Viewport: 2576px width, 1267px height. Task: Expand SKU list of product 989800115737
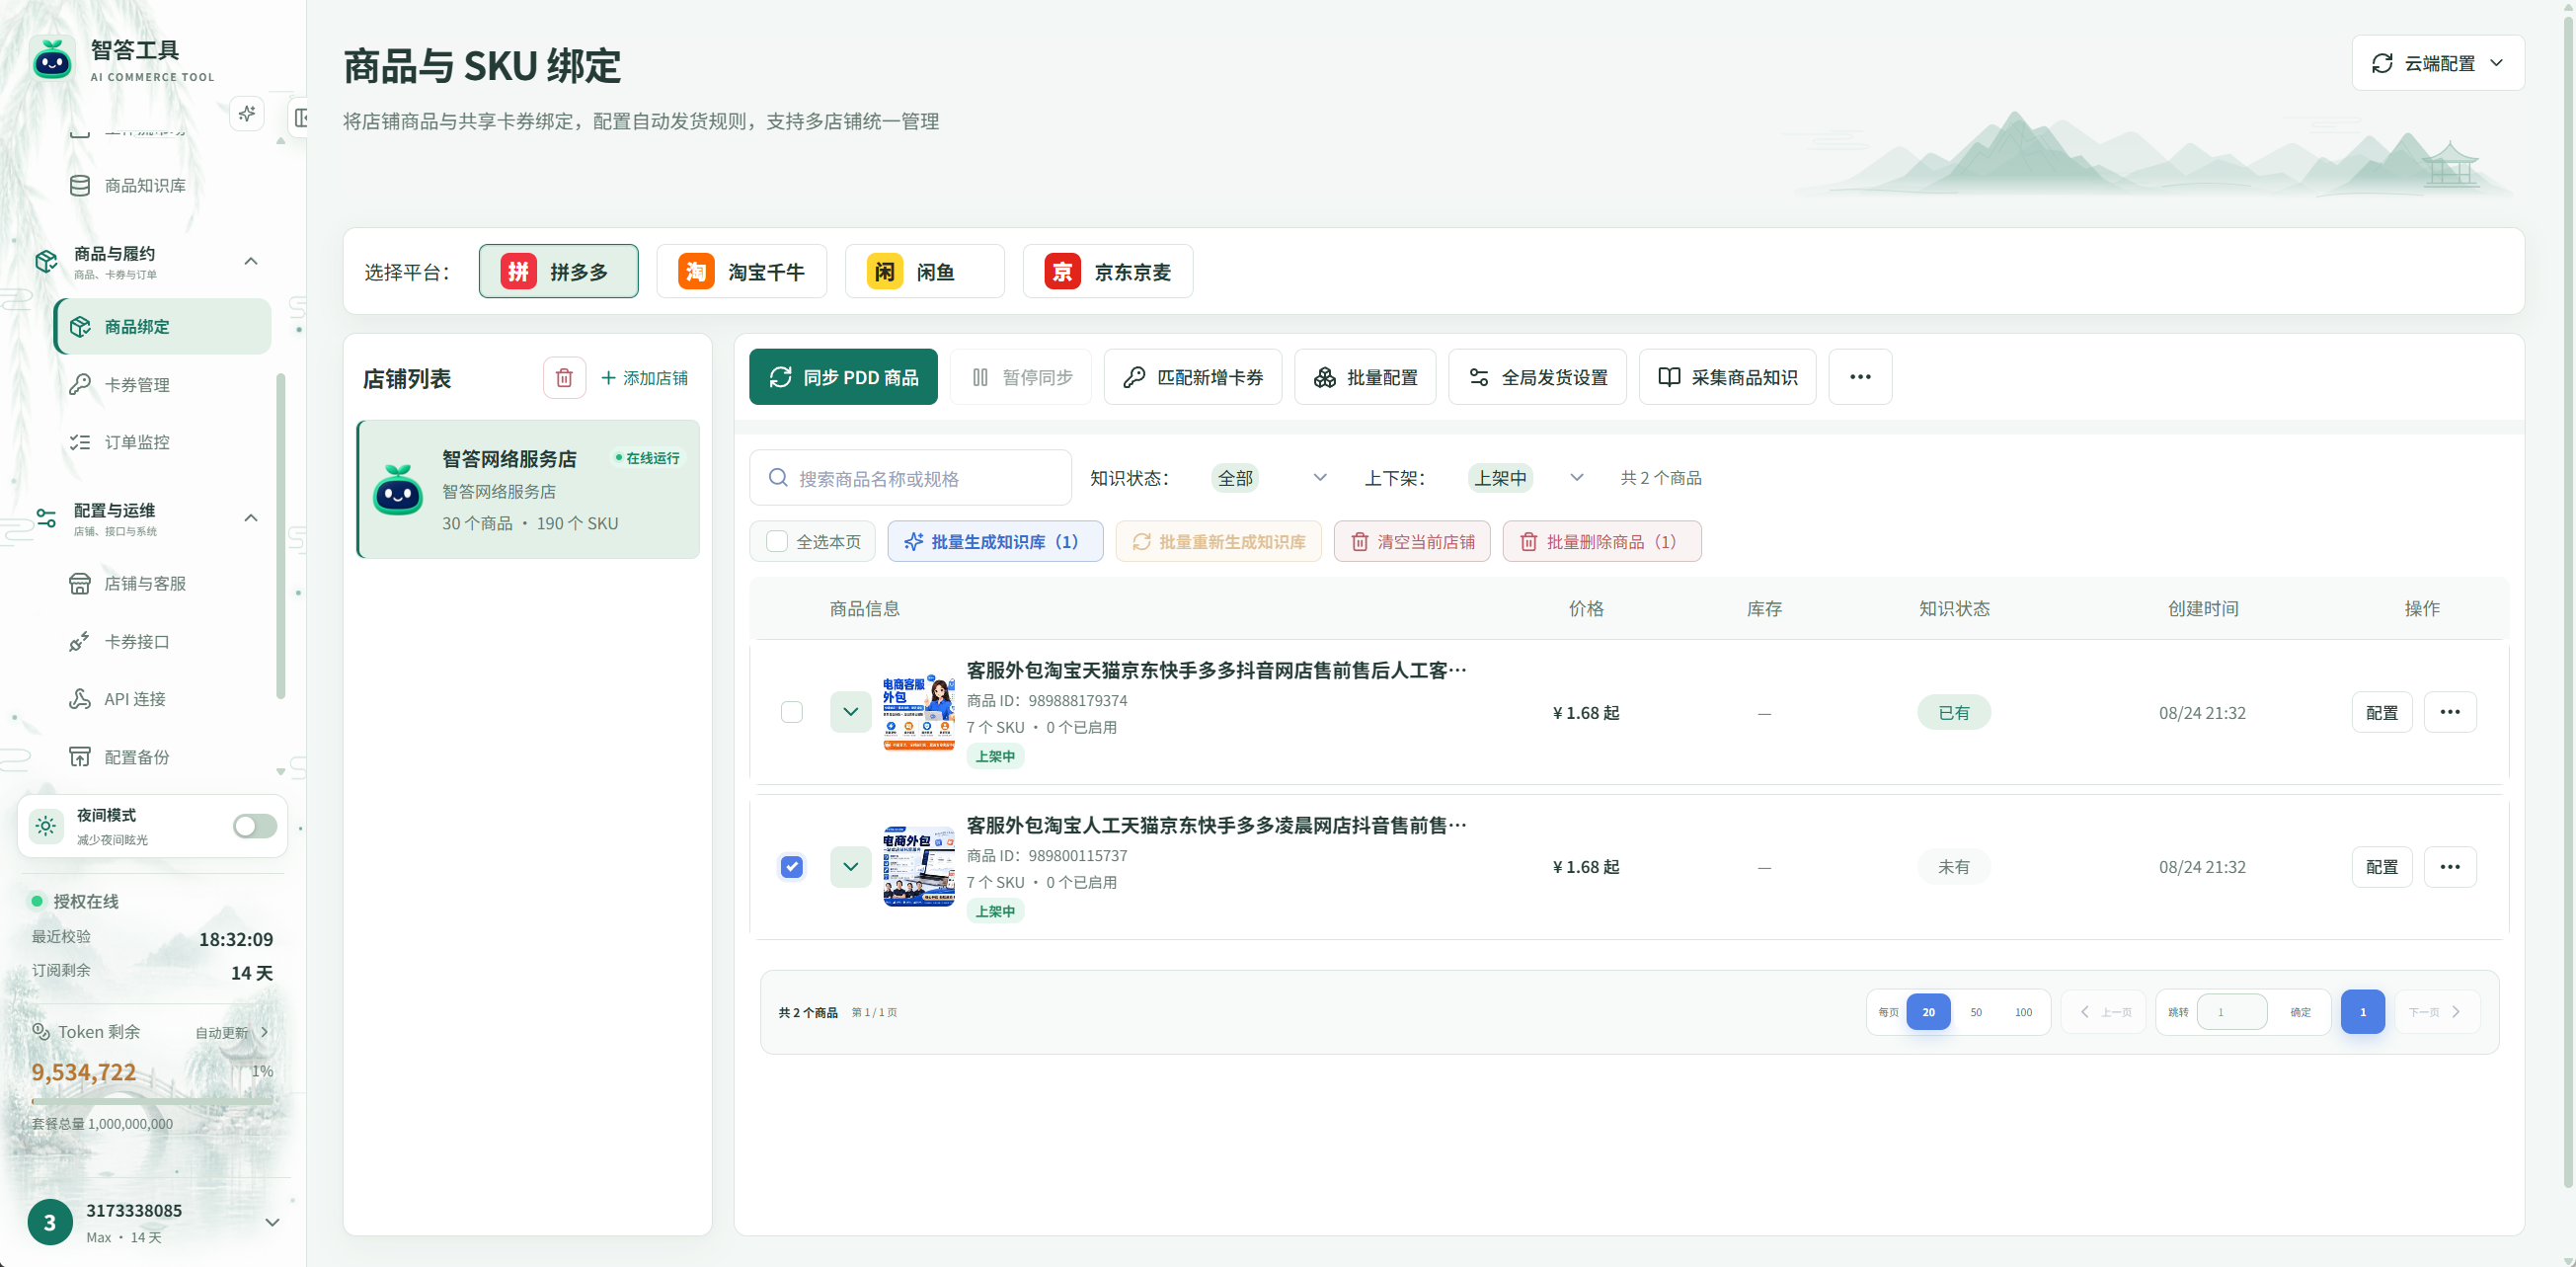point(851,867)
